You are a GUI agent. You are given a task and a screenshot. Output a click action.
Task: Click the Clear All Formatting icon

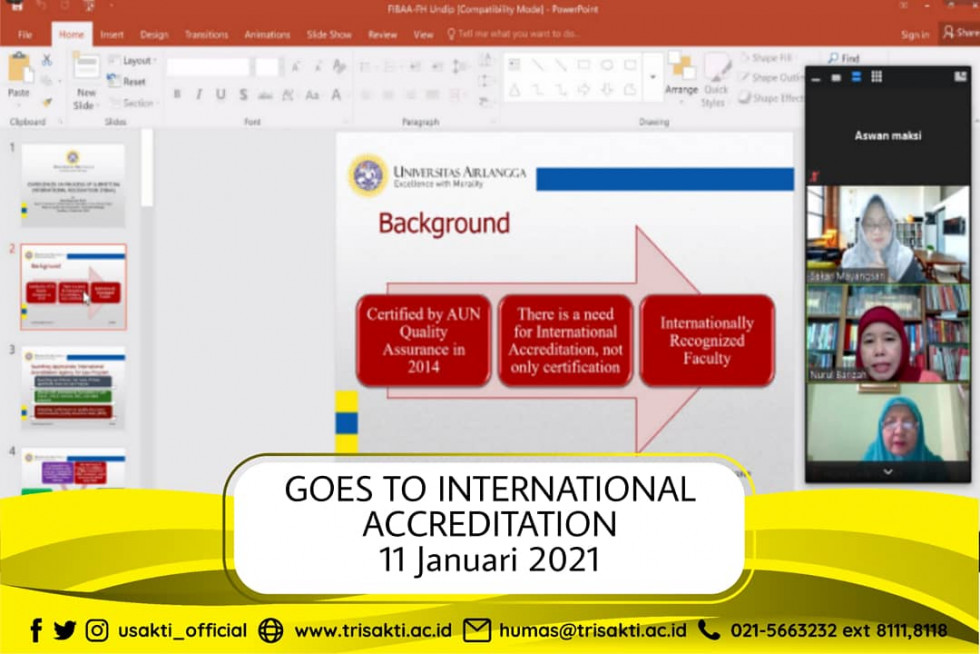[339, 66]
